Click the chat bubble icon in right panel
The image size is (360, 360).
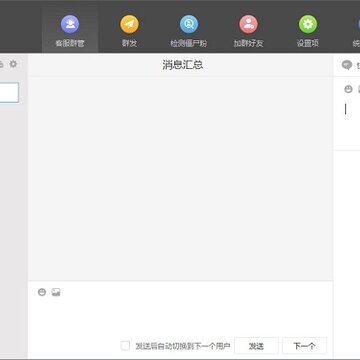(x=347, y=65)
